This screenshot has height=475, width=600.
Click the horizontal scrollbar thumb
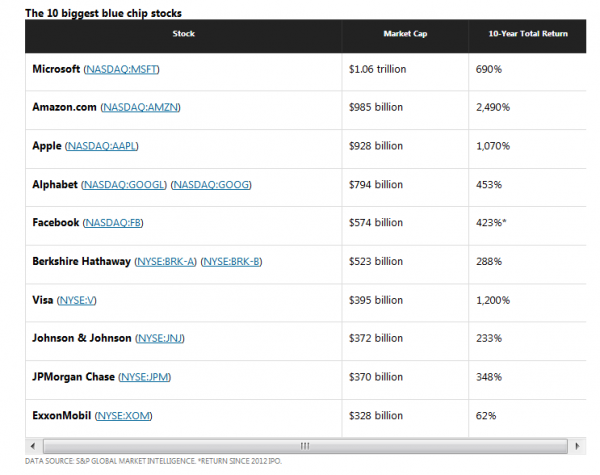(x=305, y=446)
